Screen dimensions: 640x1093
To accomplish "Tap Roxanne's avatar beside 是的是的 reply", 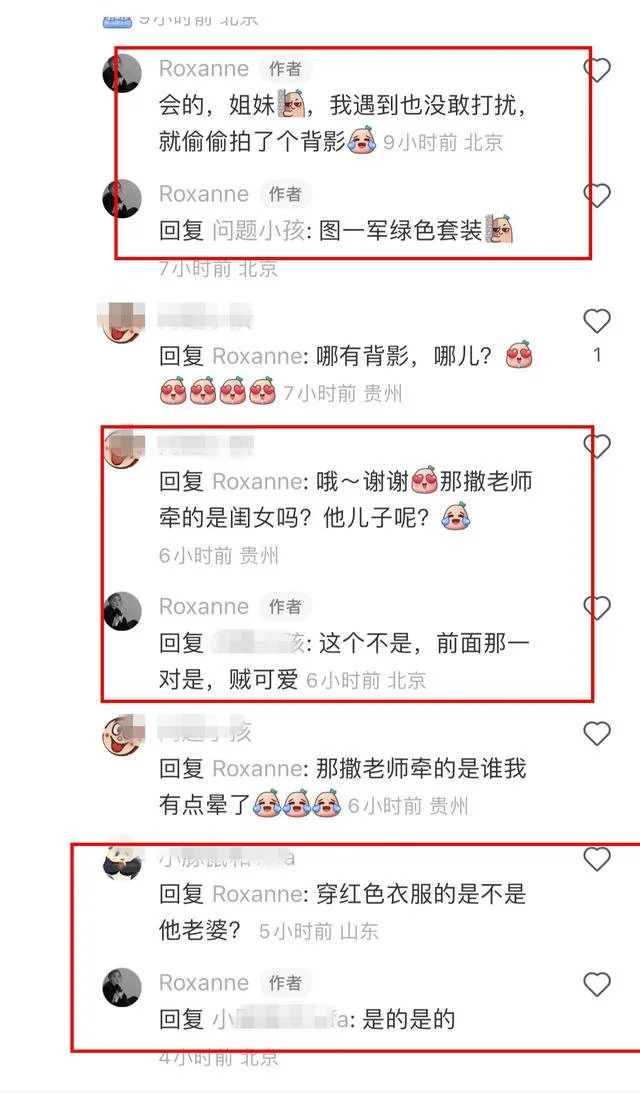I will pos(123,987).
